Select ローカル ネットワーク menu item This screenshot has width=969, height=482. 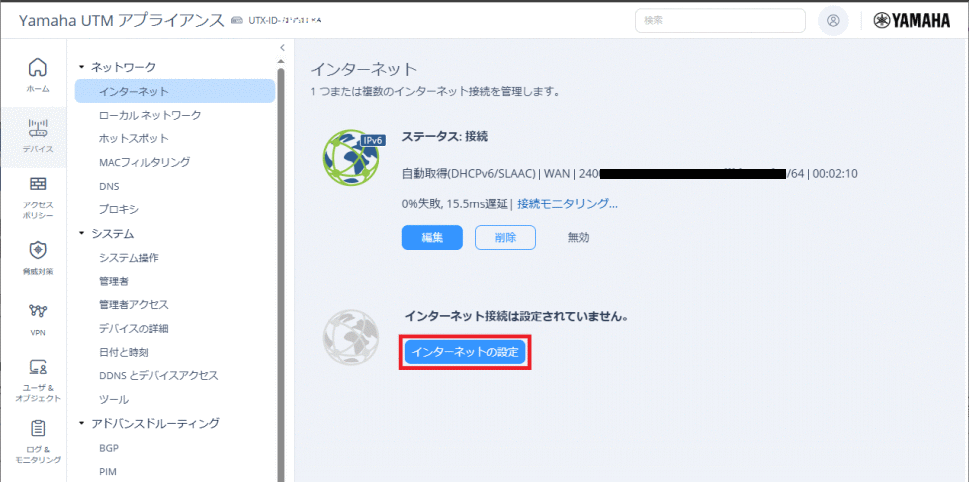click(x=150, y=115)
